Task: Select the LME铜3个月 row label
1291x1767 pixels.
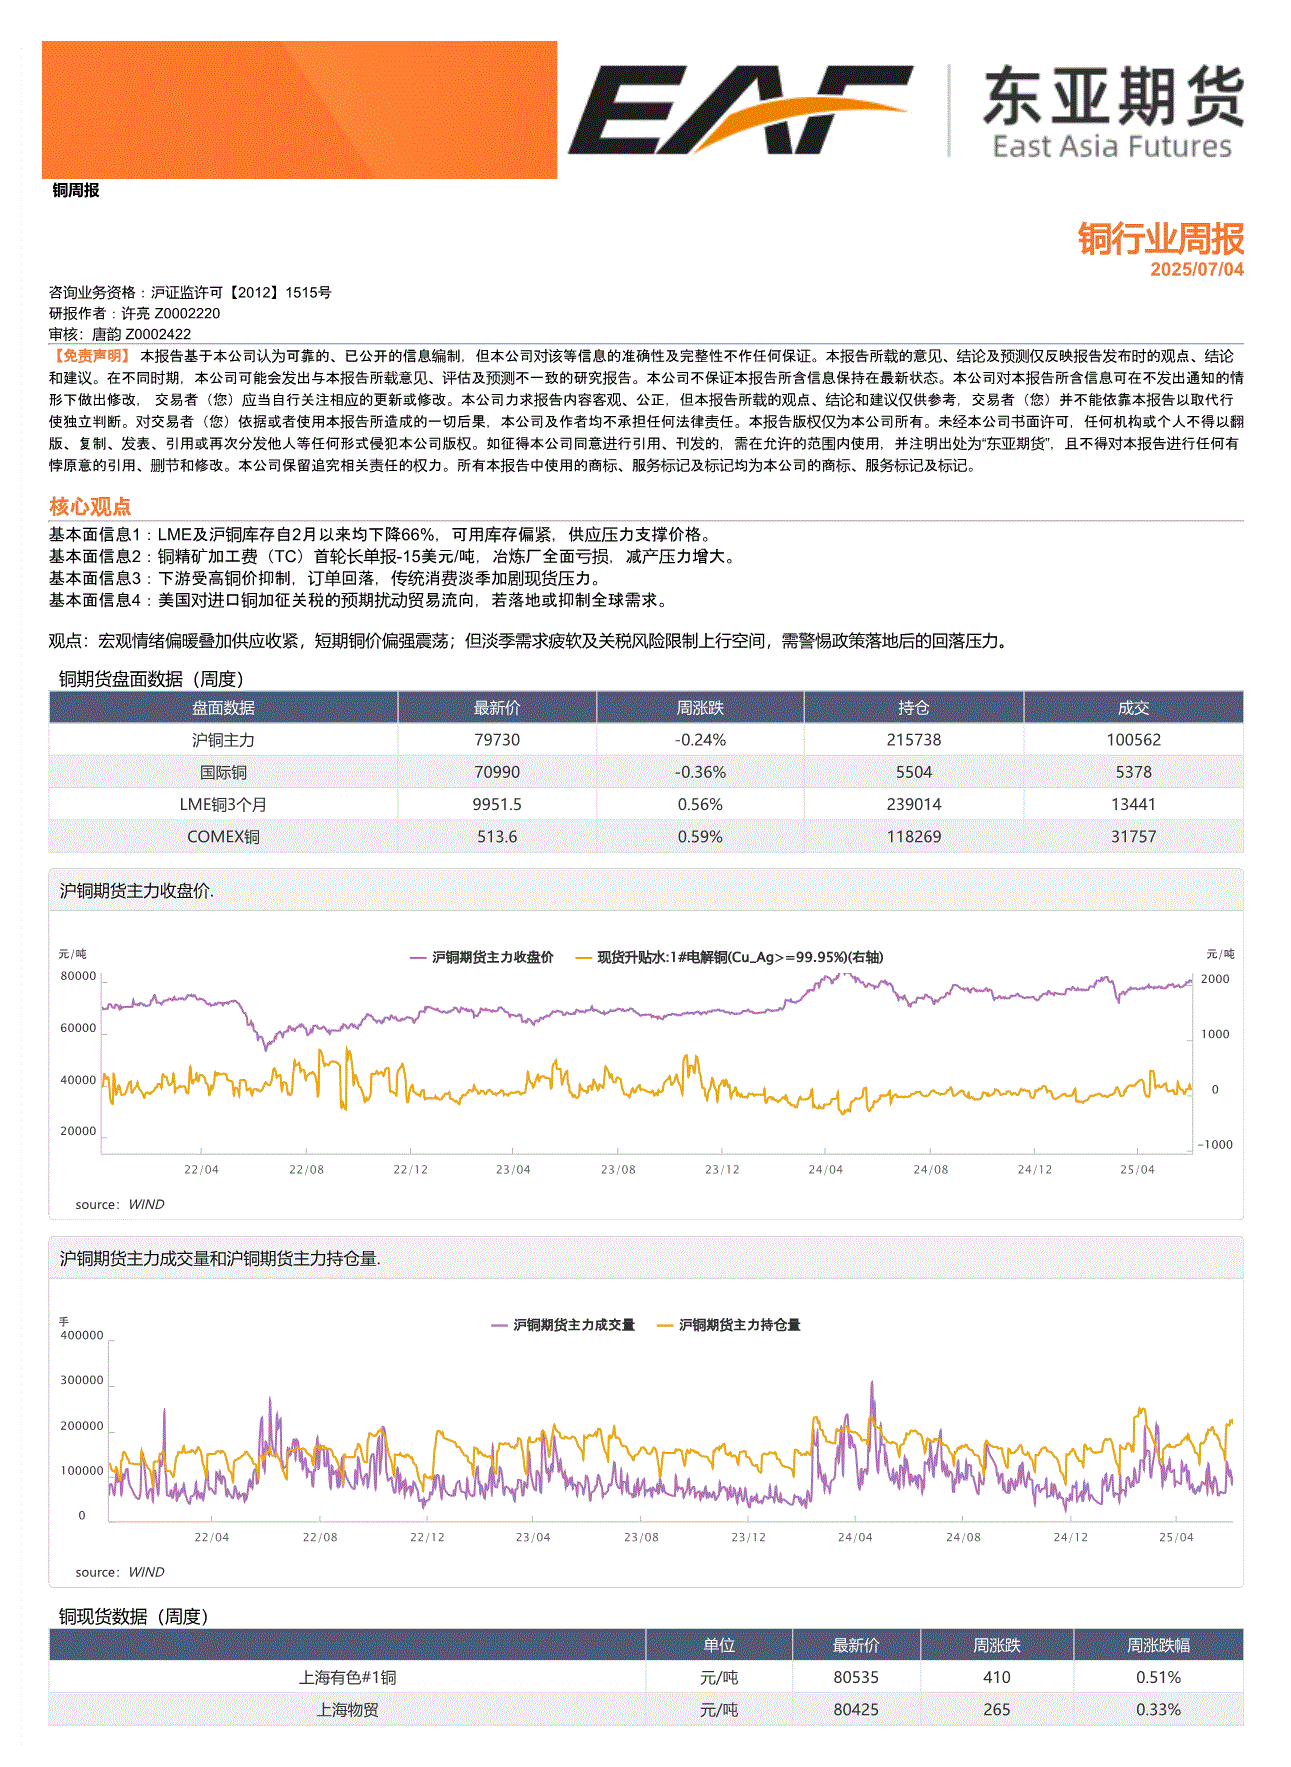Action: coord(223,804)
